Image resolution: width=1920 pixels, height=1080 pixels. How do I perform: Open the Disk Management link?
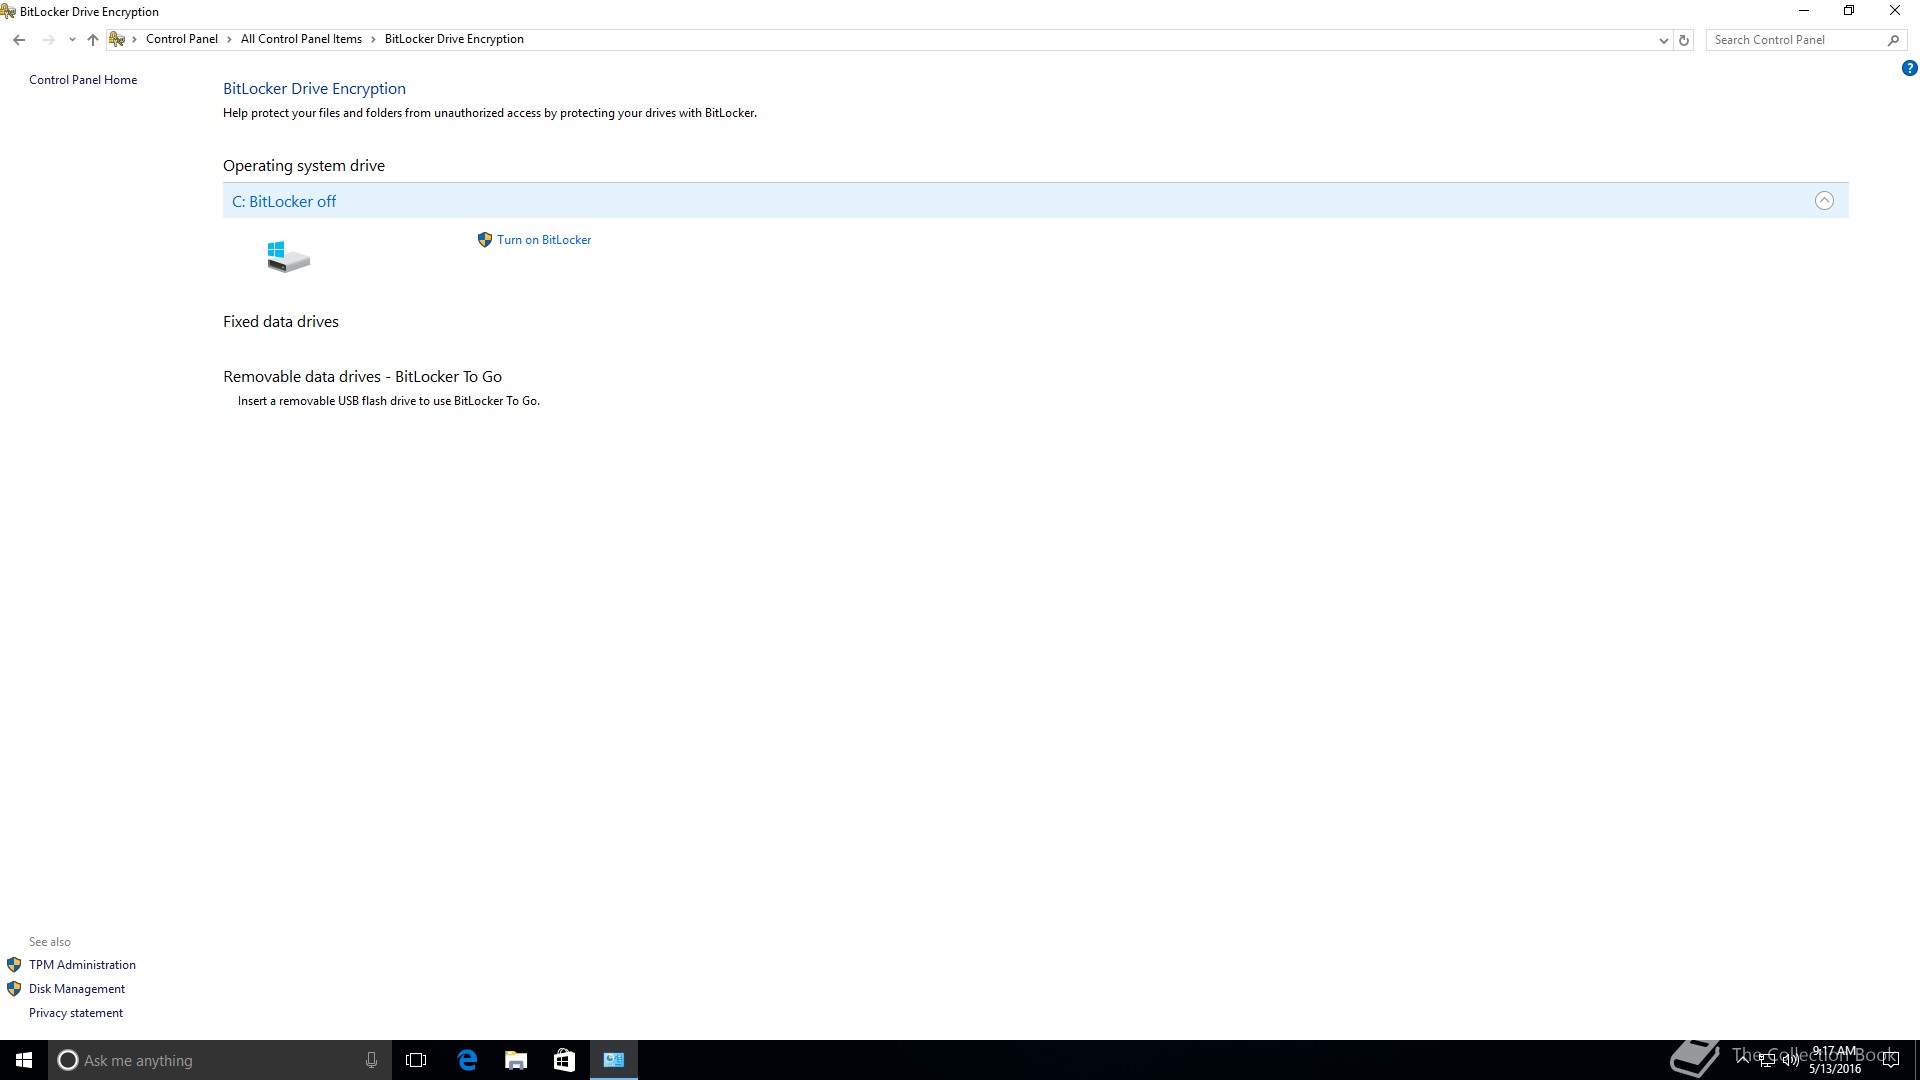(77, 989)
